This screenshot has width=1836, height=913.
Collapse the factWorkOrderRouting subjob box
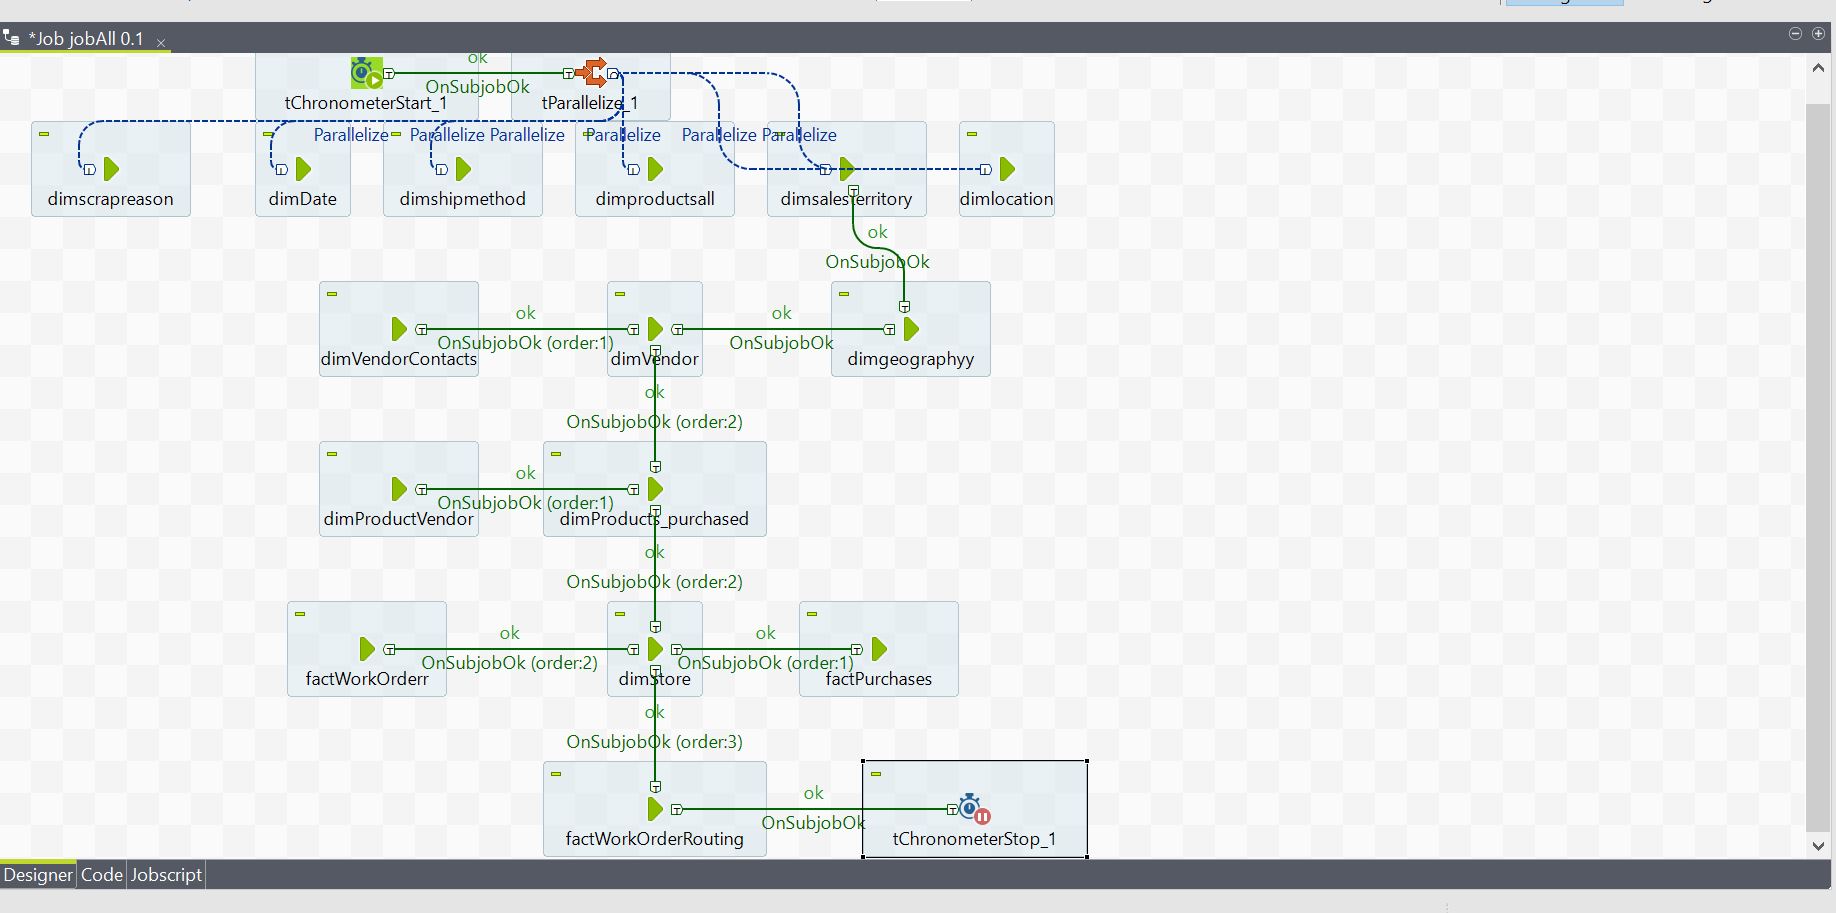556,774
